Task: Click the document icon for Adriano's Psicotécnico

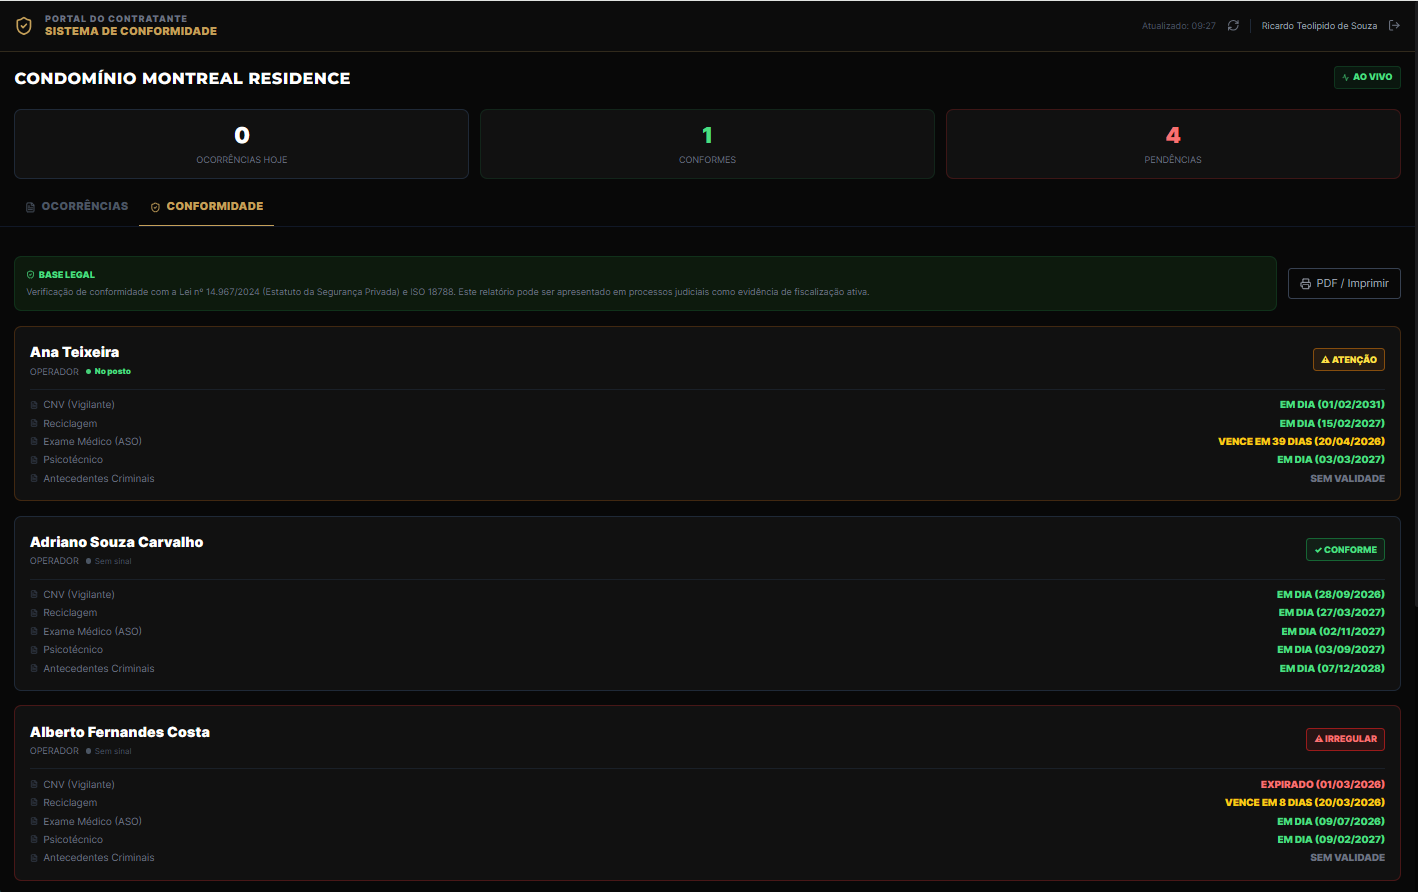Action: [x=34, y=650]
